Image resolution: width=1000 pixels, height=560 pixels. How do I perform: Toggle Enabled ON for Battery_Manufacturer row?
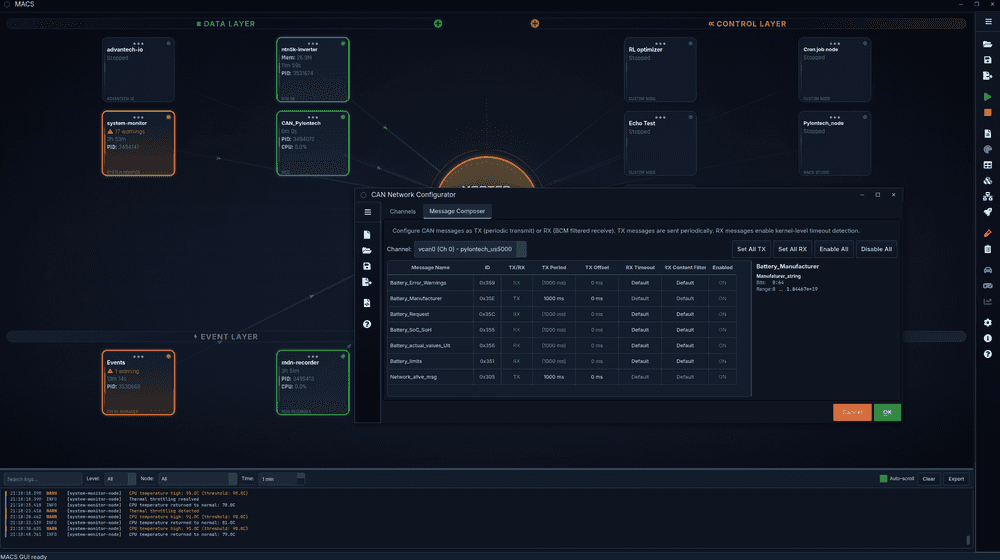pos(723,298)
